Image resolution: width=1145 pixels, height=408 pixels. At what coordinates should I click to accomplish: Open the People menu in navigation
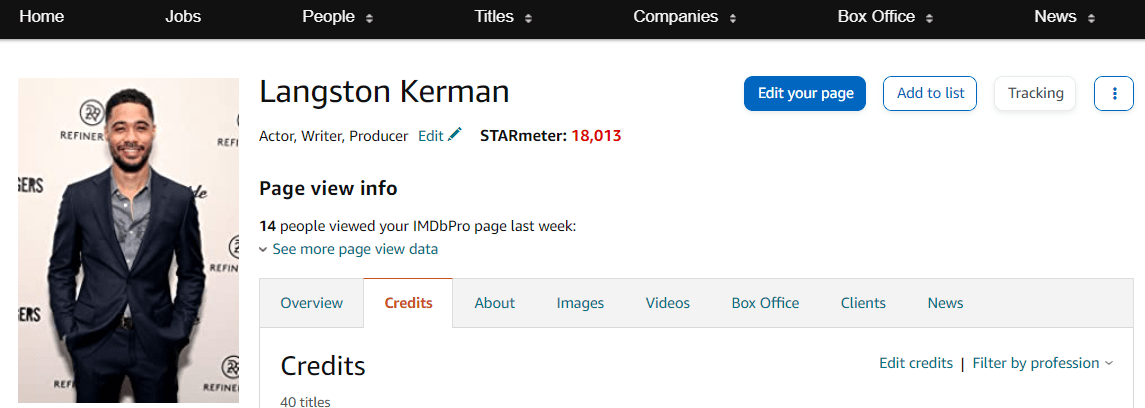coord(337,17)
